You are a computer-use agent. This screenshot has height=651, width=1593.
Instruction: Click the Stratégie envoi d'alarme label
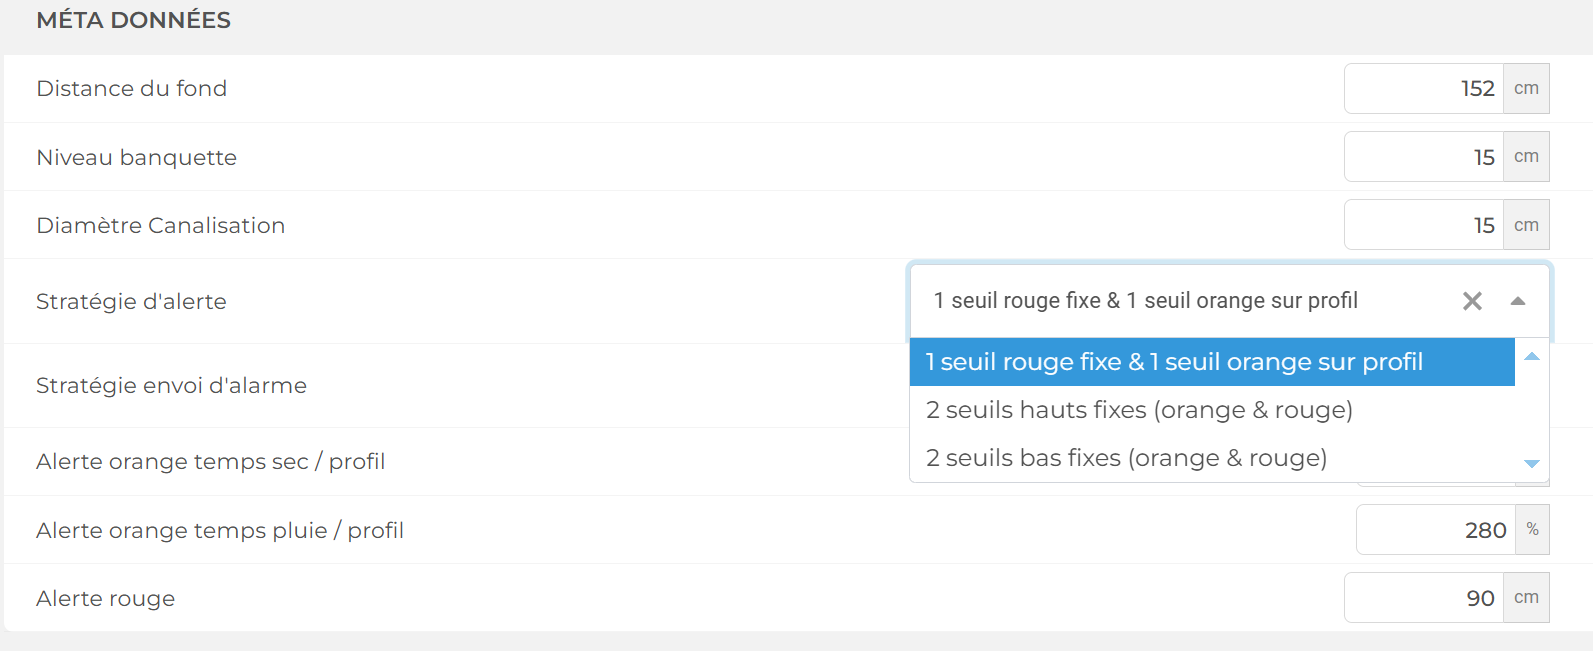pyautogui.click(x=171, y=386)
